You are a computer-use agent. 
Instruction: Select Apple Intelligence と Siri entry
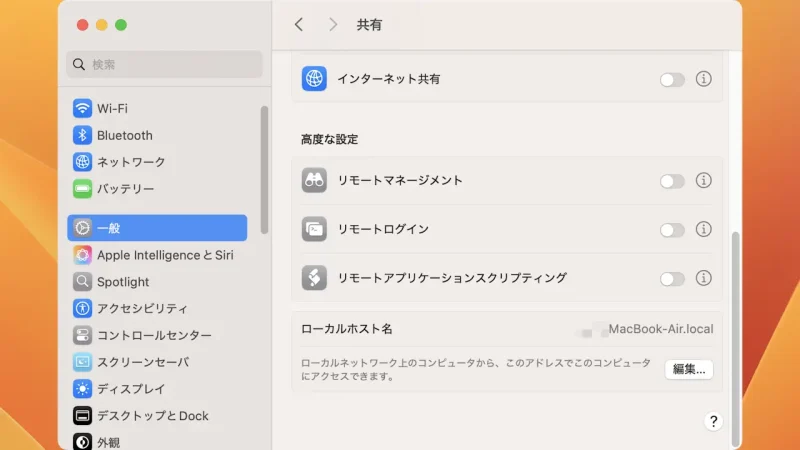pos(157,255)
